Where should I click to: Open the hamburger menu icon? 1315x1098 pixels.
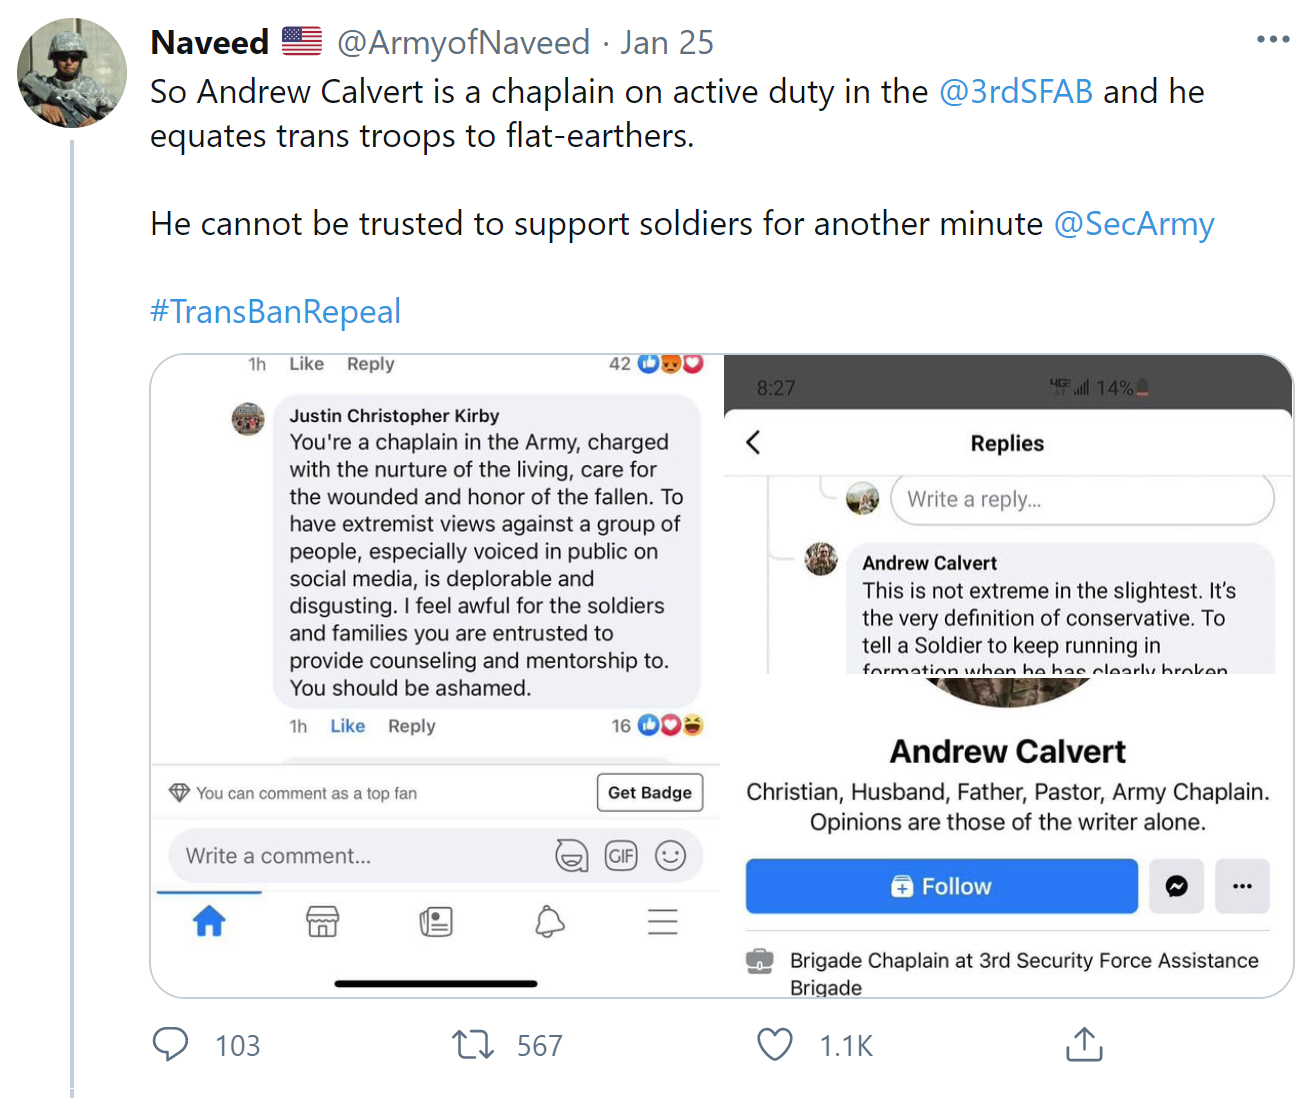[662, 921]
